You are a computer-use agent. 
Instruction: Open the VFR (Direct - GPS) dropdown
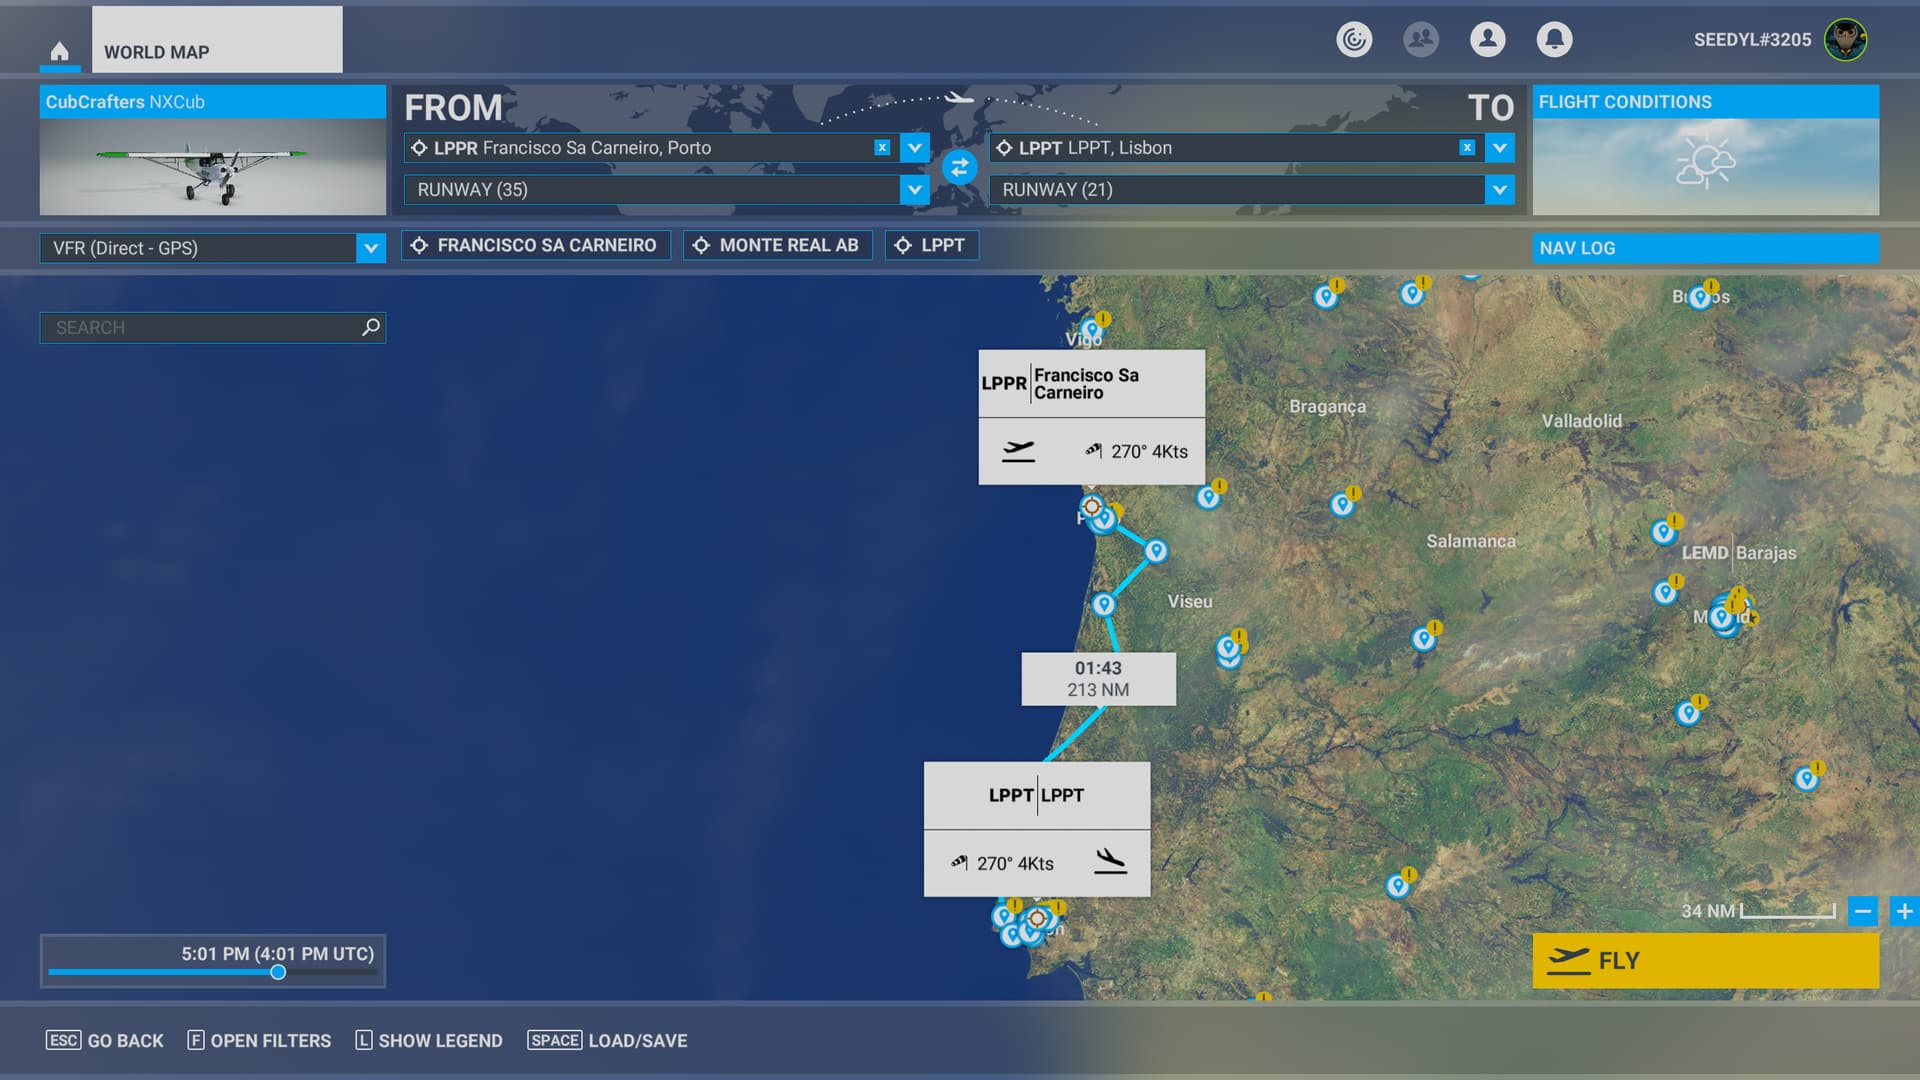coord(370,248)
